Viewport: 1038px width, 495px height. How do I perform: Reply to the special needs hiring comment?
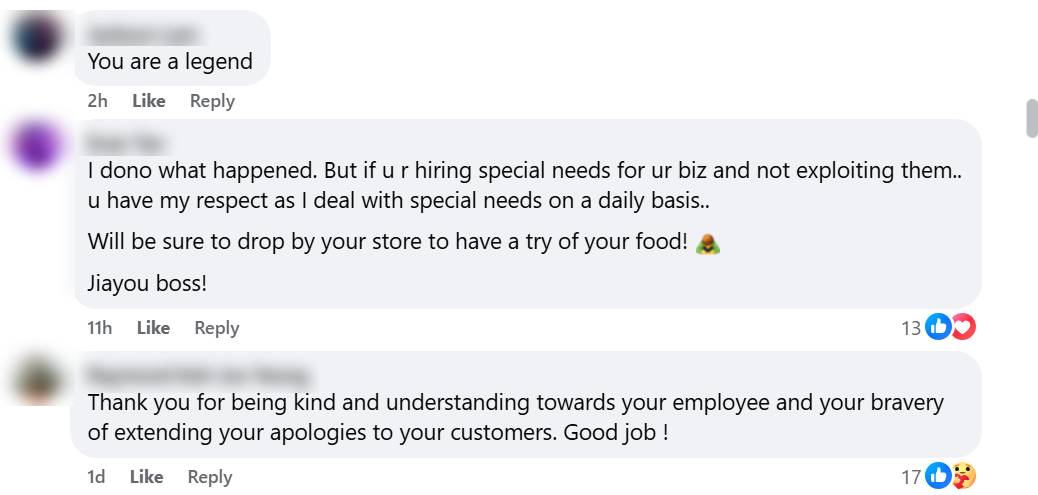tap(217, 328)
